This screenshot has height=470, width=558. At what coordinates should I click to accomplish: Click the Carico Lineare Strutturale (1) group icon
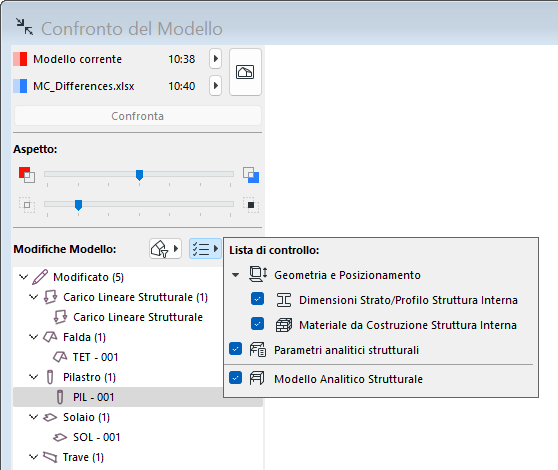coord(50,297)
